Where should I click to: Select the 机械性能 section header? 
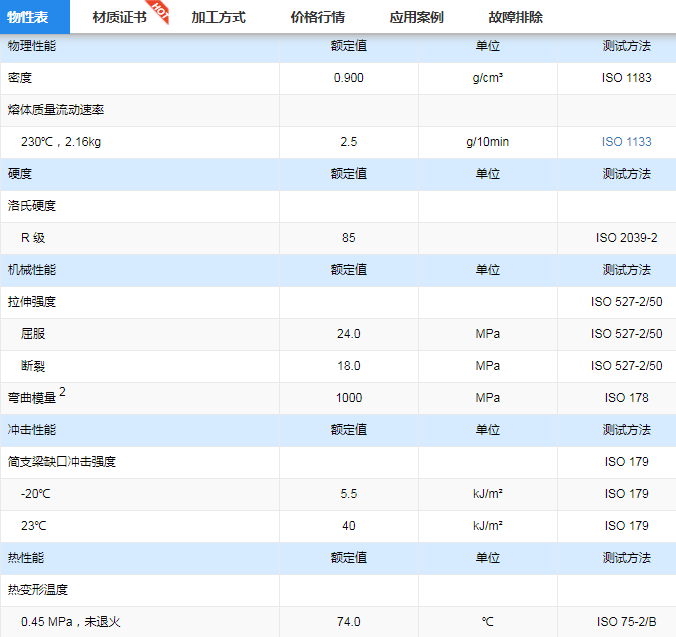tap(32, 270)
